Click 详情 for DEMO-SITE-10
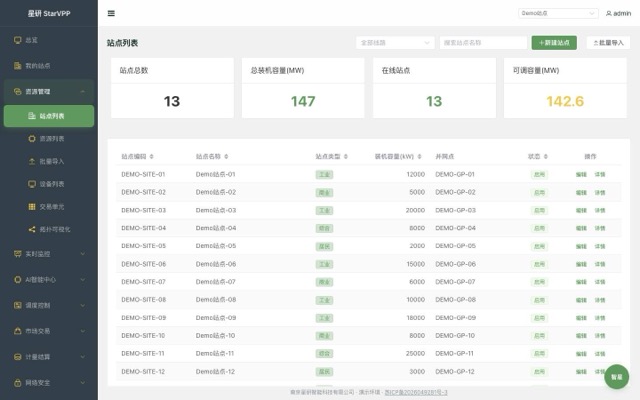The height and width of the screenshot is (400, 640). [x=600, y=336]
